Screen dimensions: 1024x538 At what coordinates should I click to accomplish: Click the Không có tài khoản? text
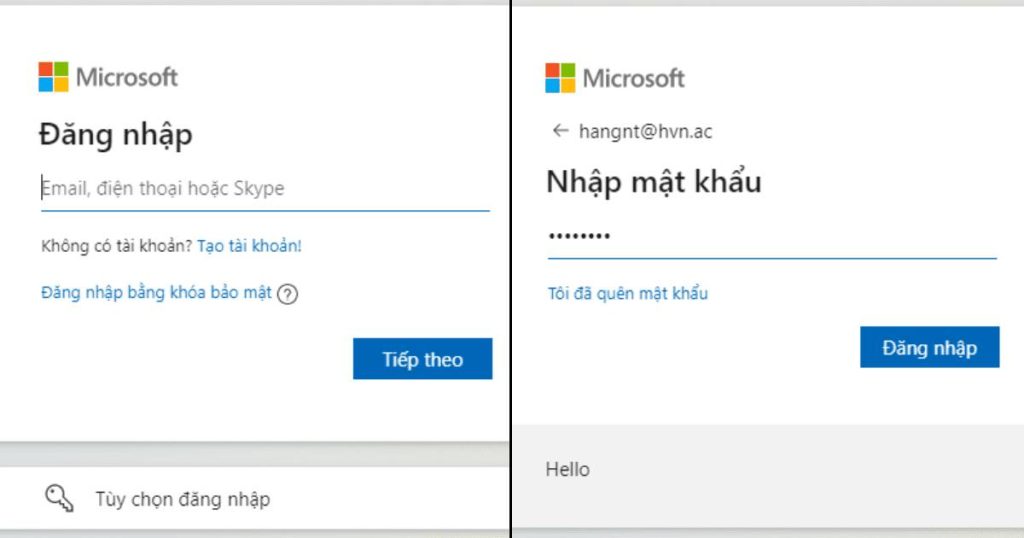click(x=117, y=245)
